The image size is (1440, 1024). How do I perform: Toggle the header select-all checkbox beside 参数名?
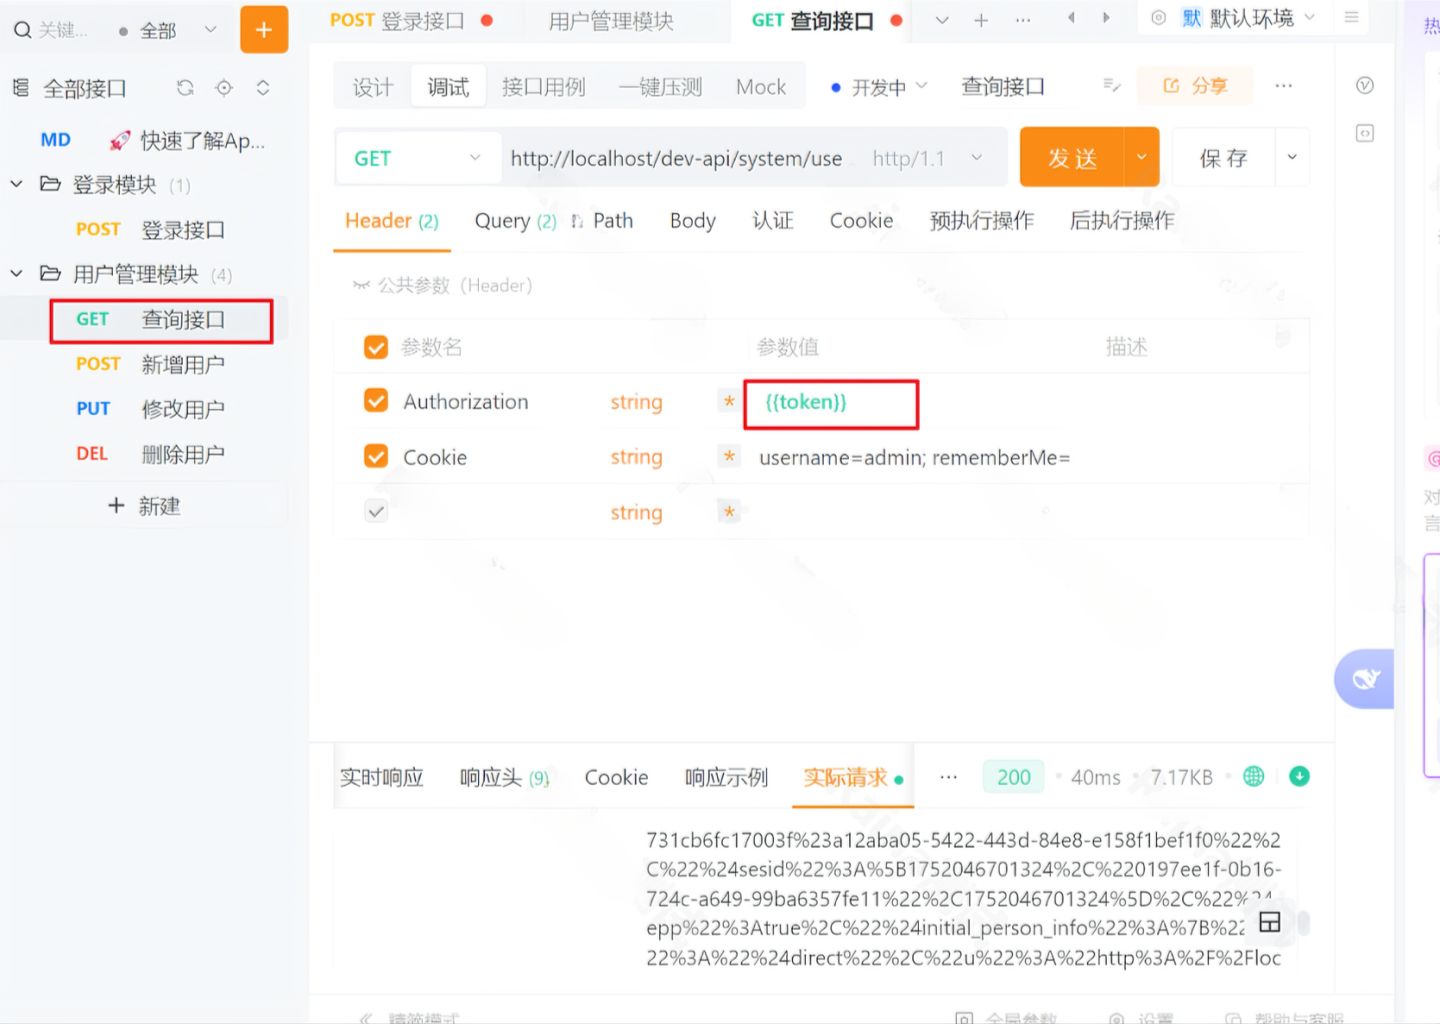376,347
